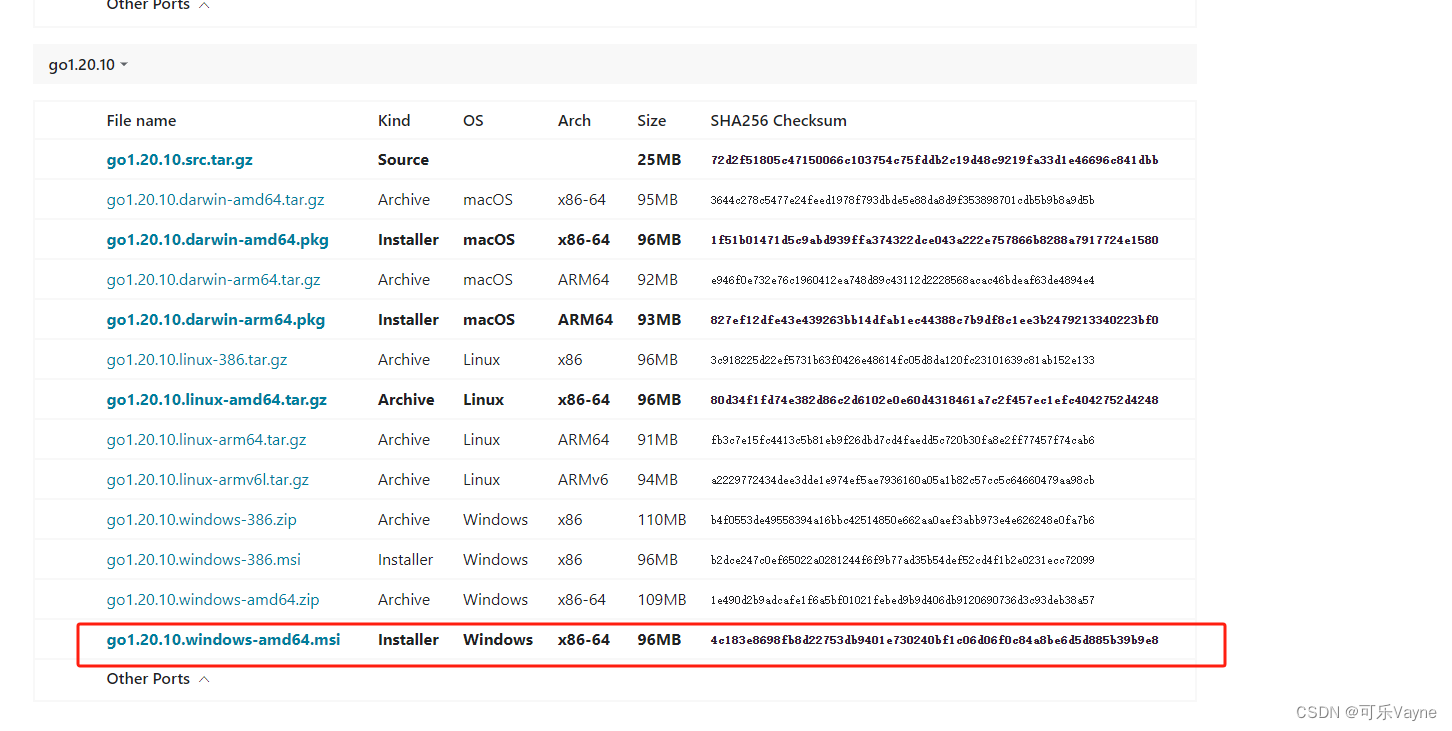Download go1.20.10.darwin-arm64.pkg installer
The width and height of the screenshot is (1452, 731).
pyautogui.click(x=215, y=320)
